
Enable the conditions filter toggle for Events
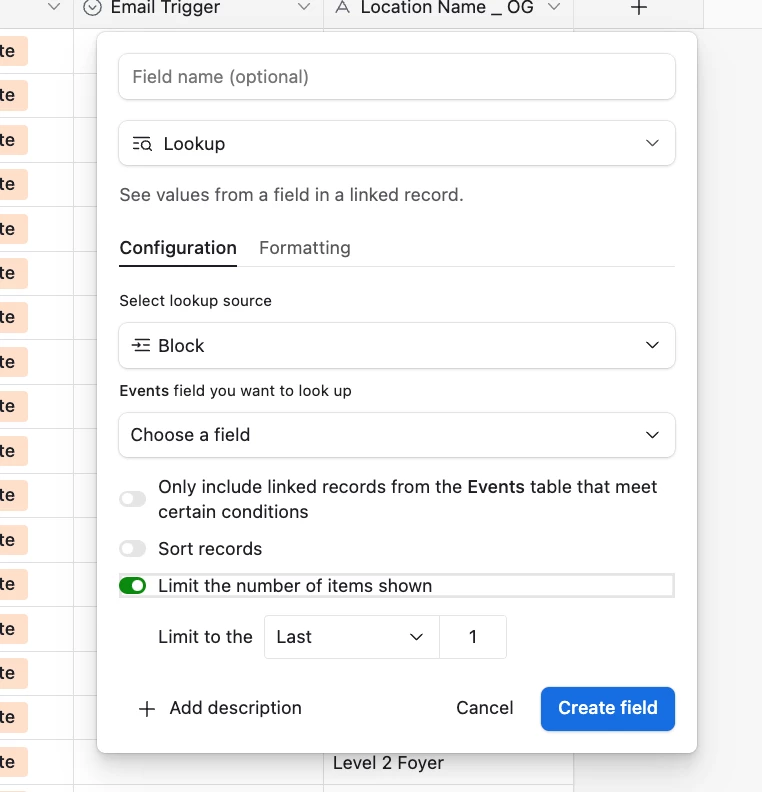coord(133,499)
